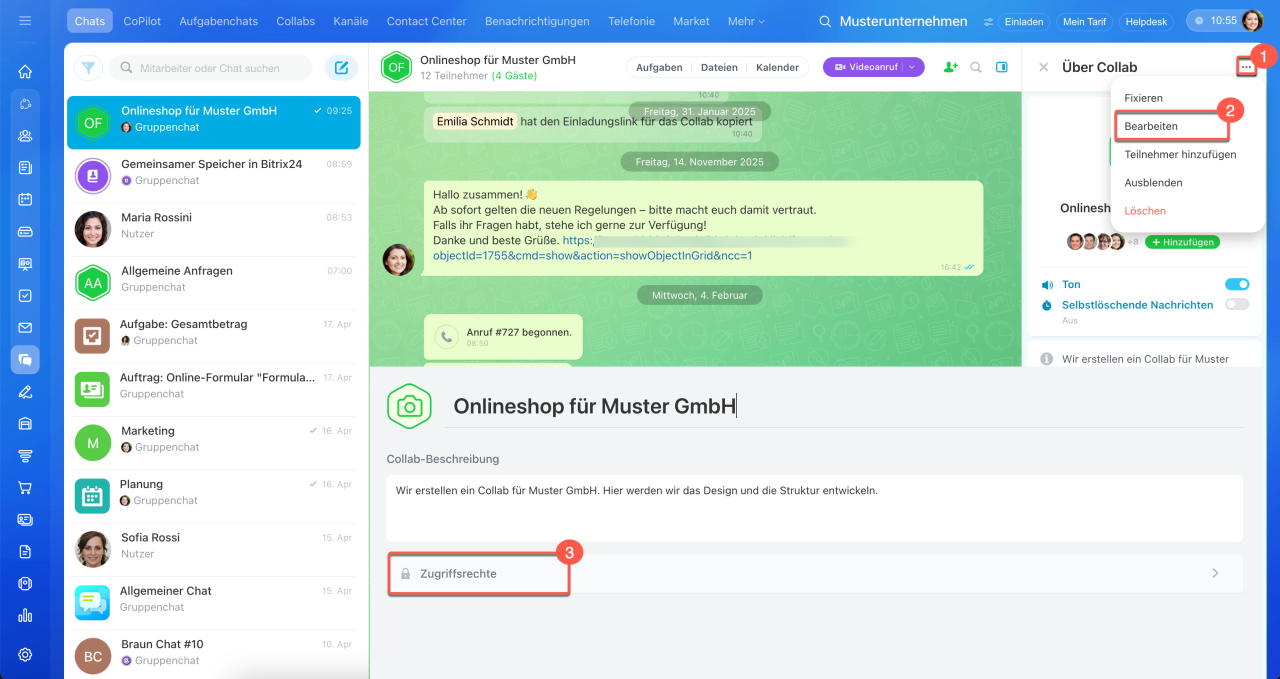The image size is (1280, 679).
Task: Click the green Hinzufügen button
Action: click(x=1182, y=242)
